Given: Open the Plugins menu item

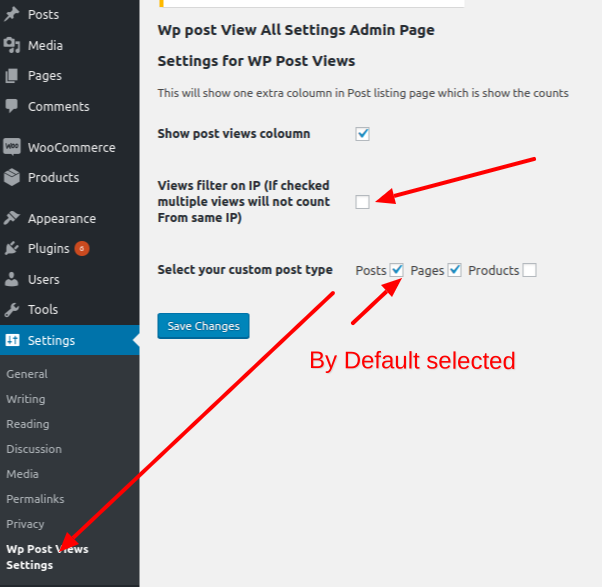Looking at the screenshot, I should 48,248.
